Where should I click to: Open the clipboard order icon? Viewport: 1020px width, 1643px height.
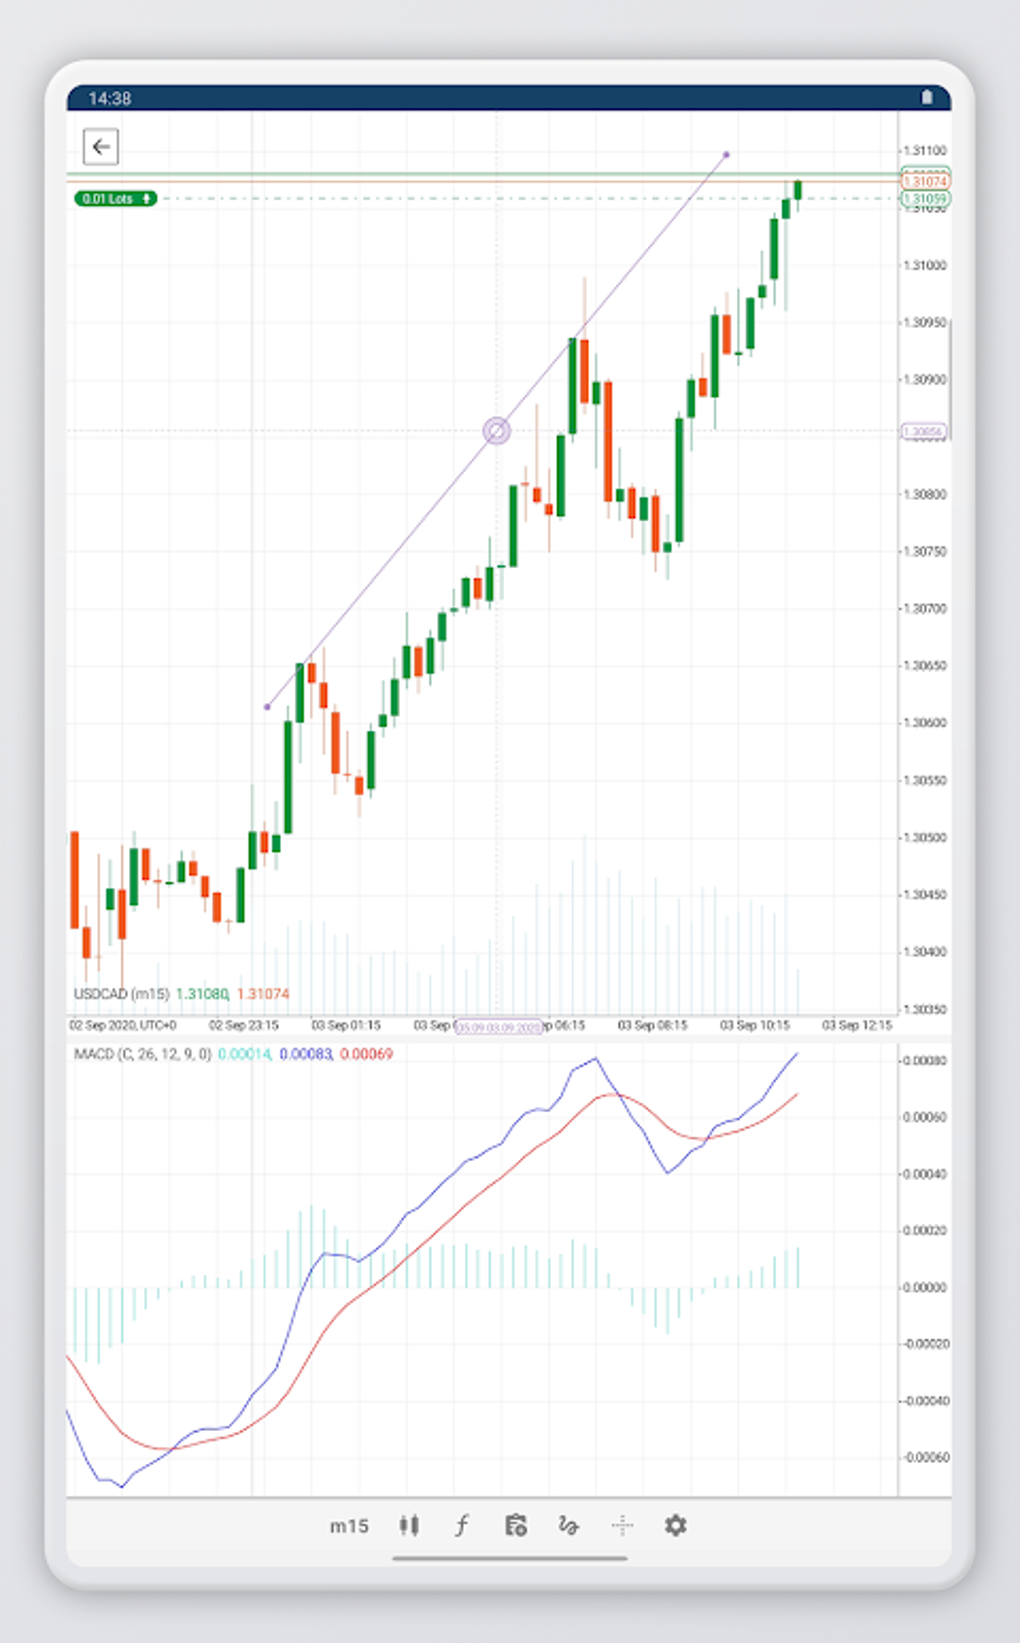[x=516, y=1525]
